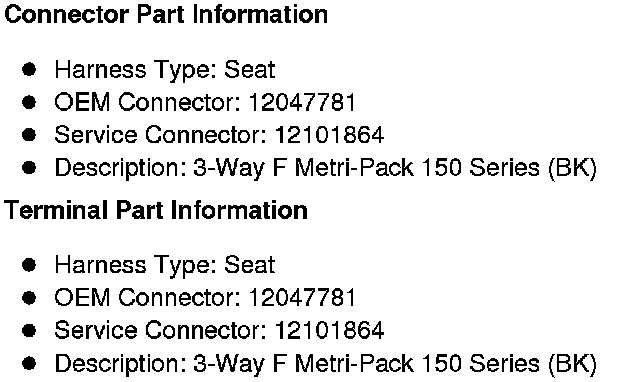Select OEM Connector line under Terminal Part Information
Image resolution: width=624 pixels, height=382 pixels.
[x=205, y=298]
